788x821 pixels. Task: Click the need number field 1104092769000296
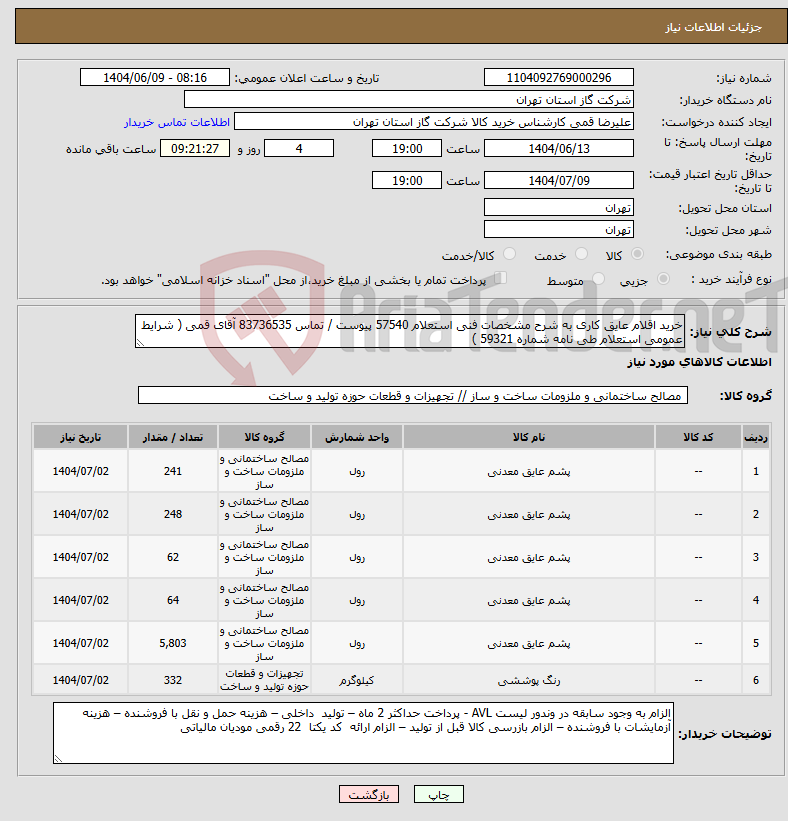[x=559, y=77]
